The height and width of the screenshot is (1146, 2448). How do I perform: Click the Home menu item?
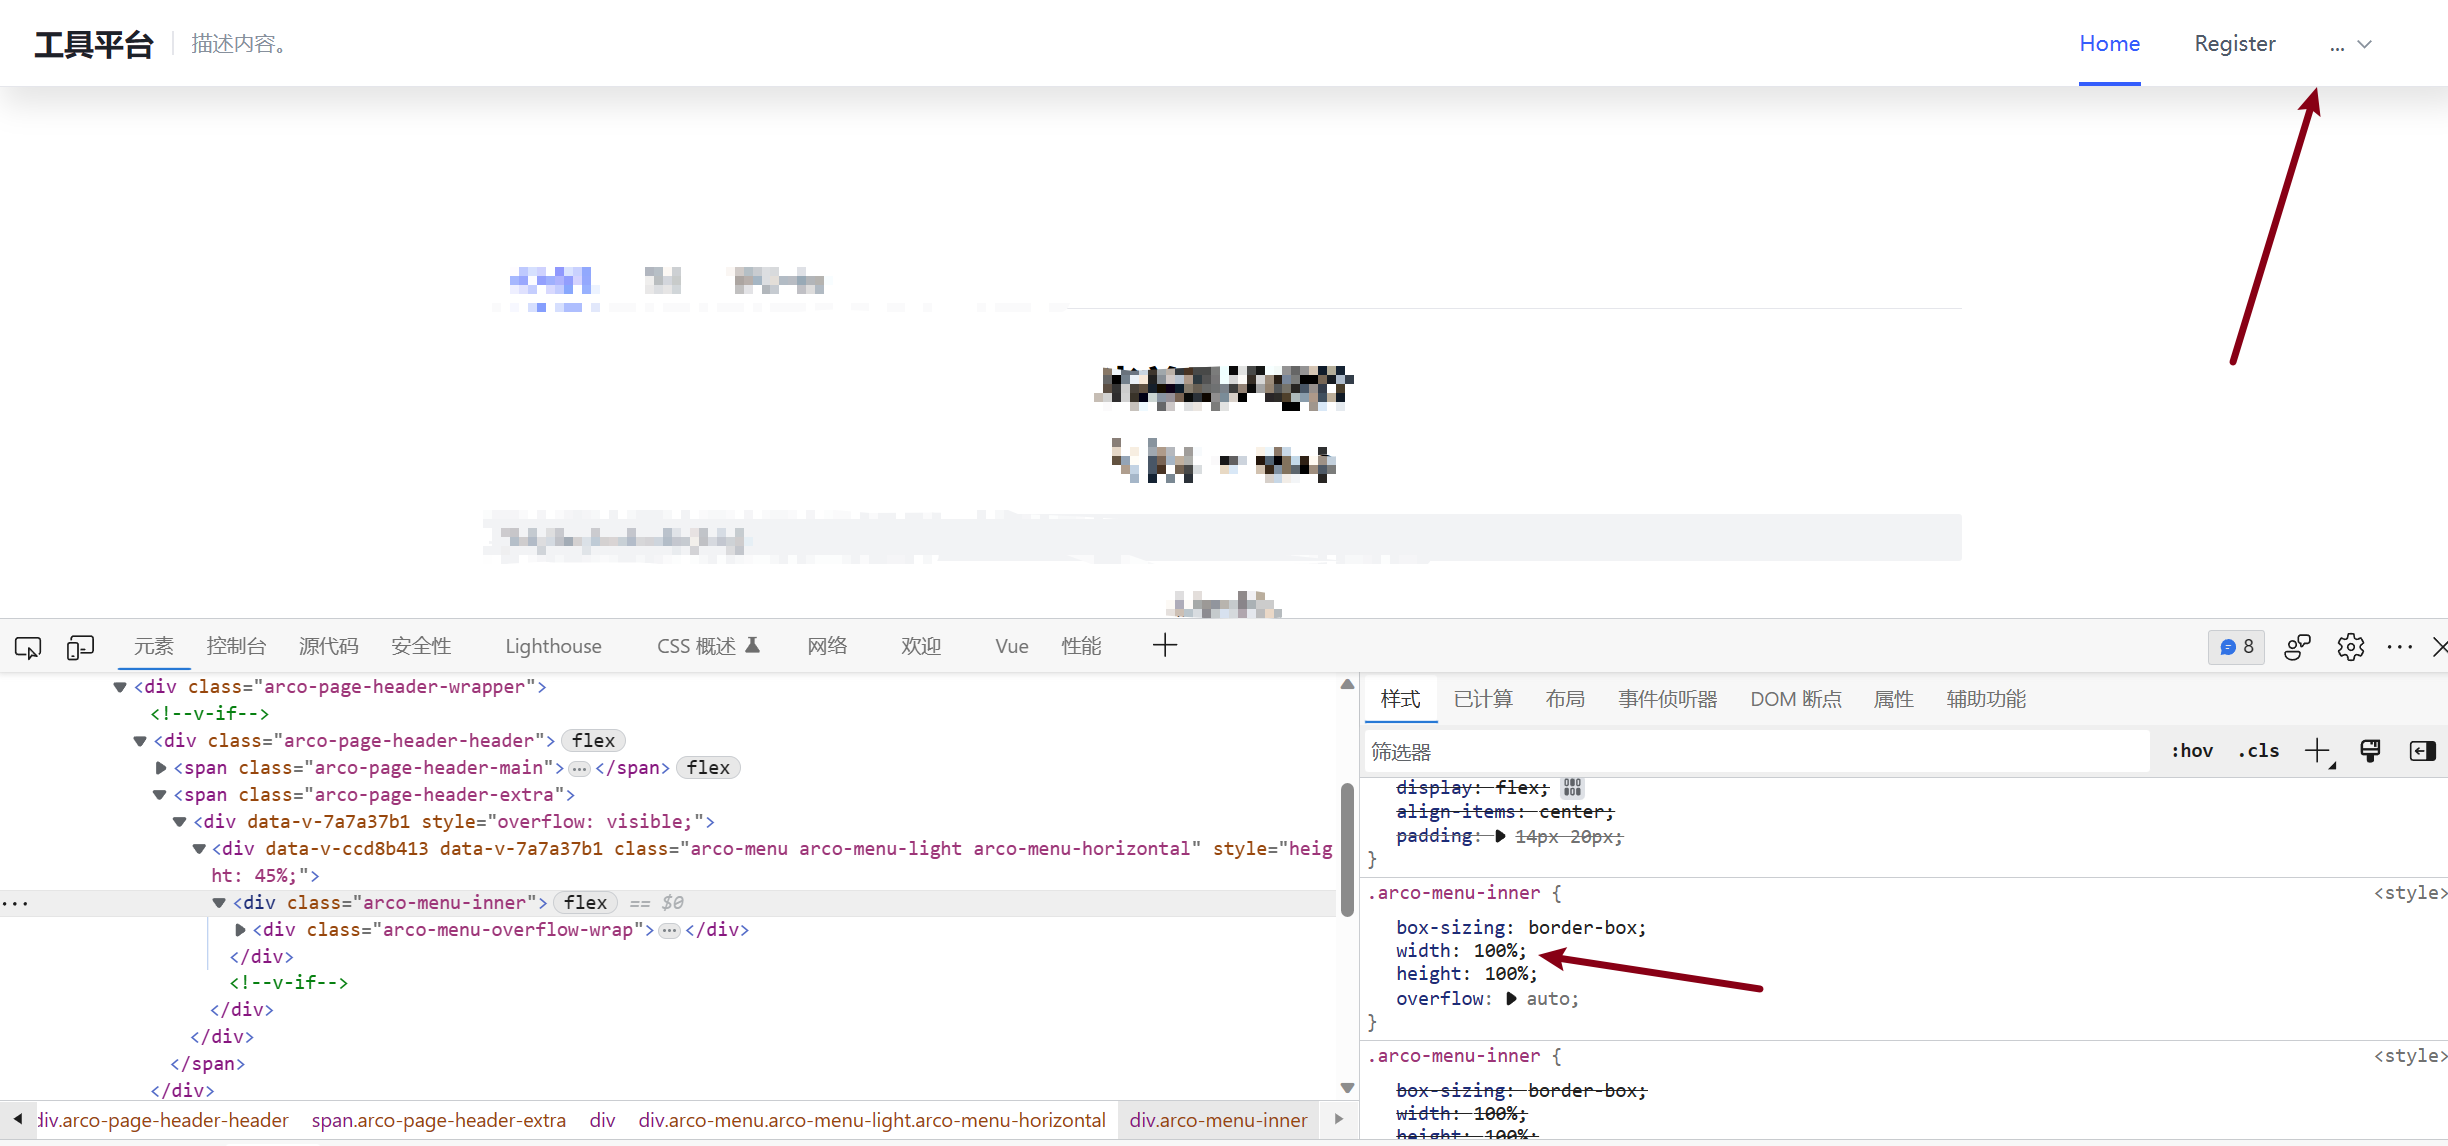2110,44
